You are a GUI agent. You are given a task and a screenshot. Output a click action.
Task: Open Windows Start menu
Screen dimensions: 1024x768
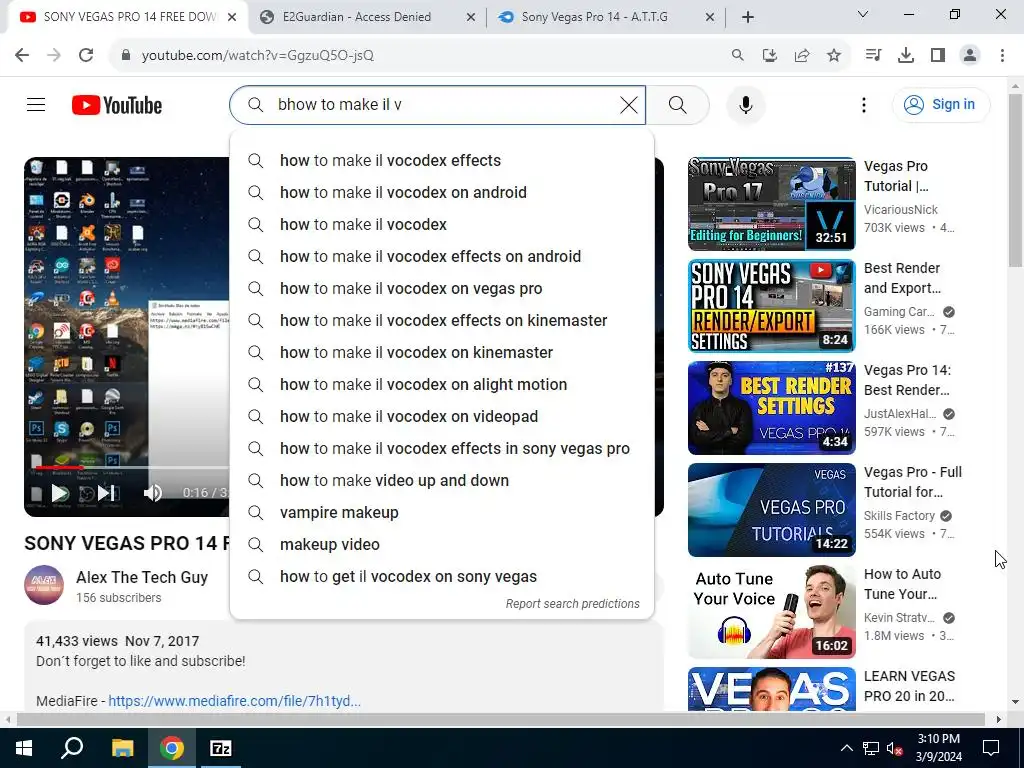click(x=24, y=748)
